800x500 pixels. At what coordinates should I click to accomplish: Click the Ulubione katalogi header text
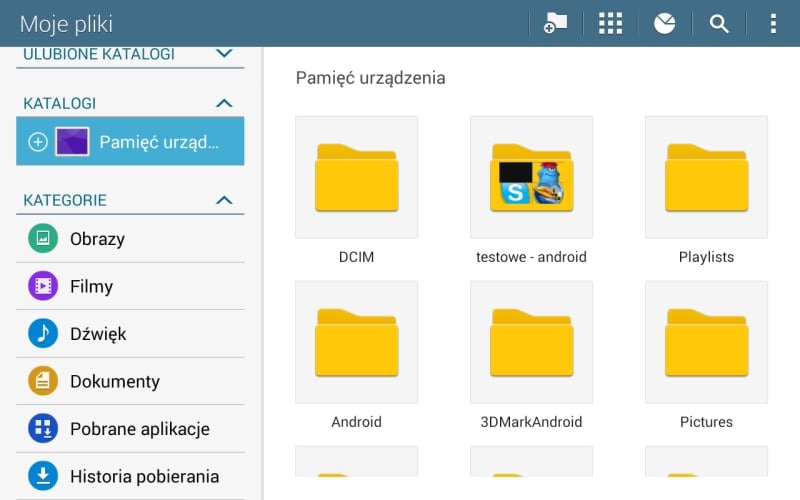click(99, 54)
